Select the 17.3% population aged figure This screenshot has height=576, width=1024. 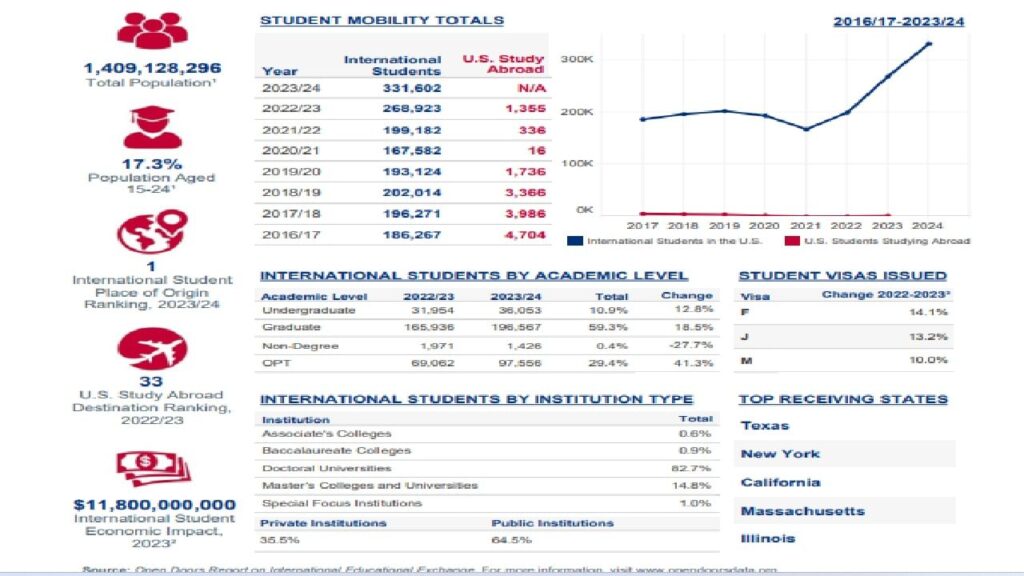(x=152, y=164)
